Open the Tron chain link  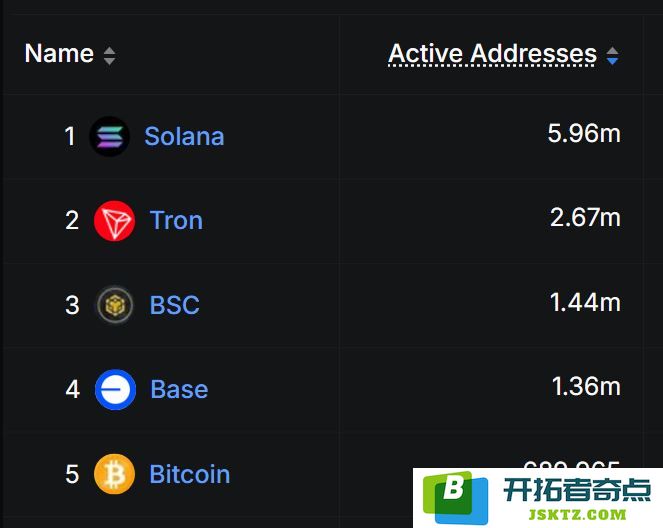click(x=176, y=221)
